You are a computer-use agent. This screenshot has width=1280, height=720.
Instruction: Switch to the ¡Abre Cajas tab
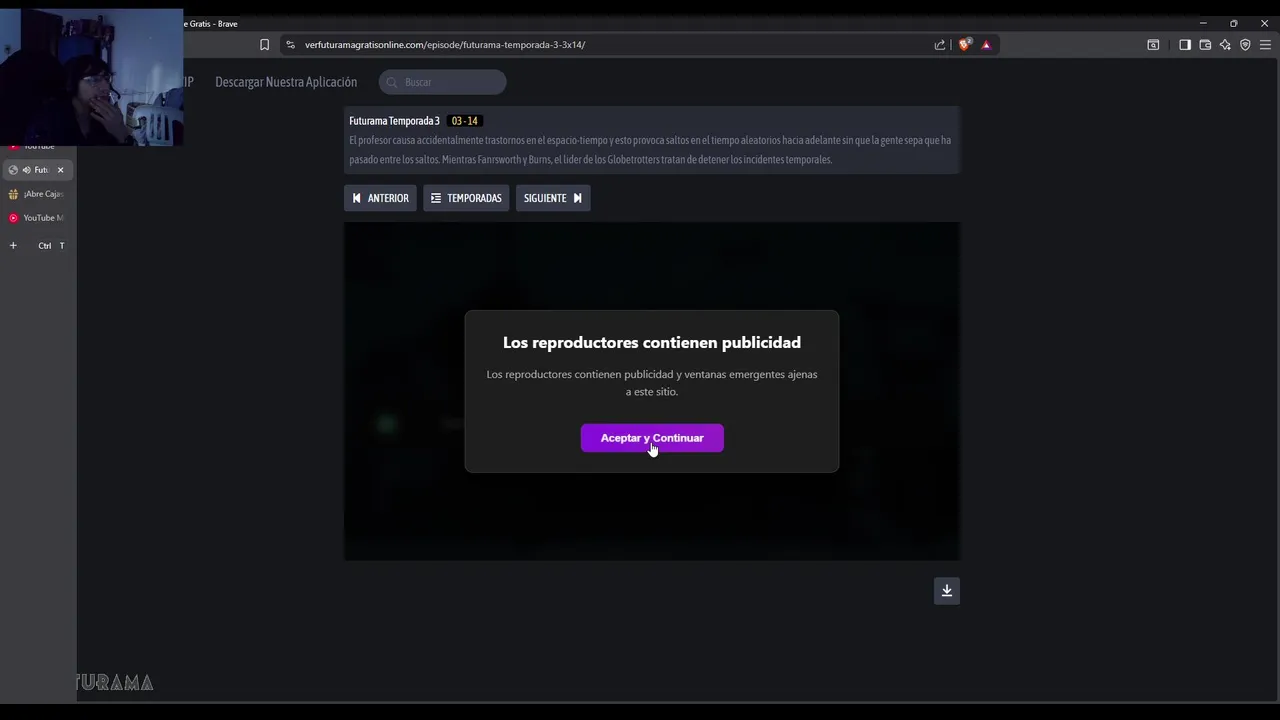pos(38,194)
